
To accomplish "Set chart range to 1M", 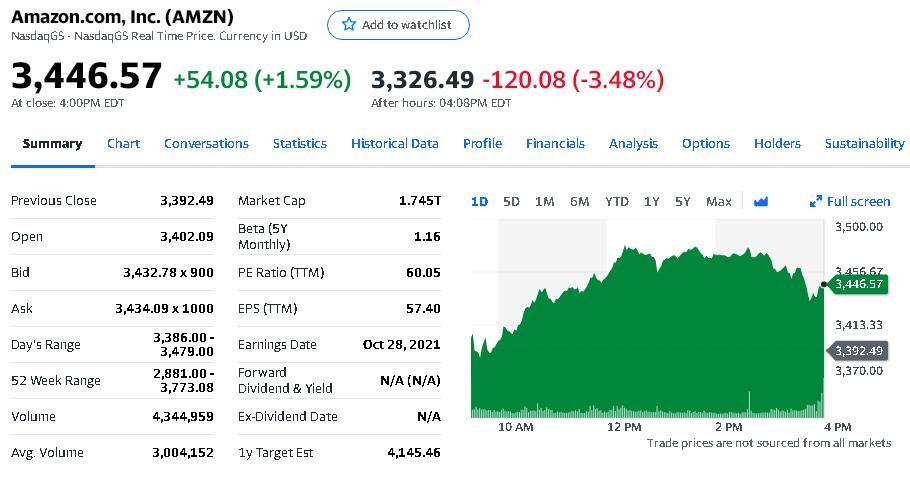I will tap(544, 201).
